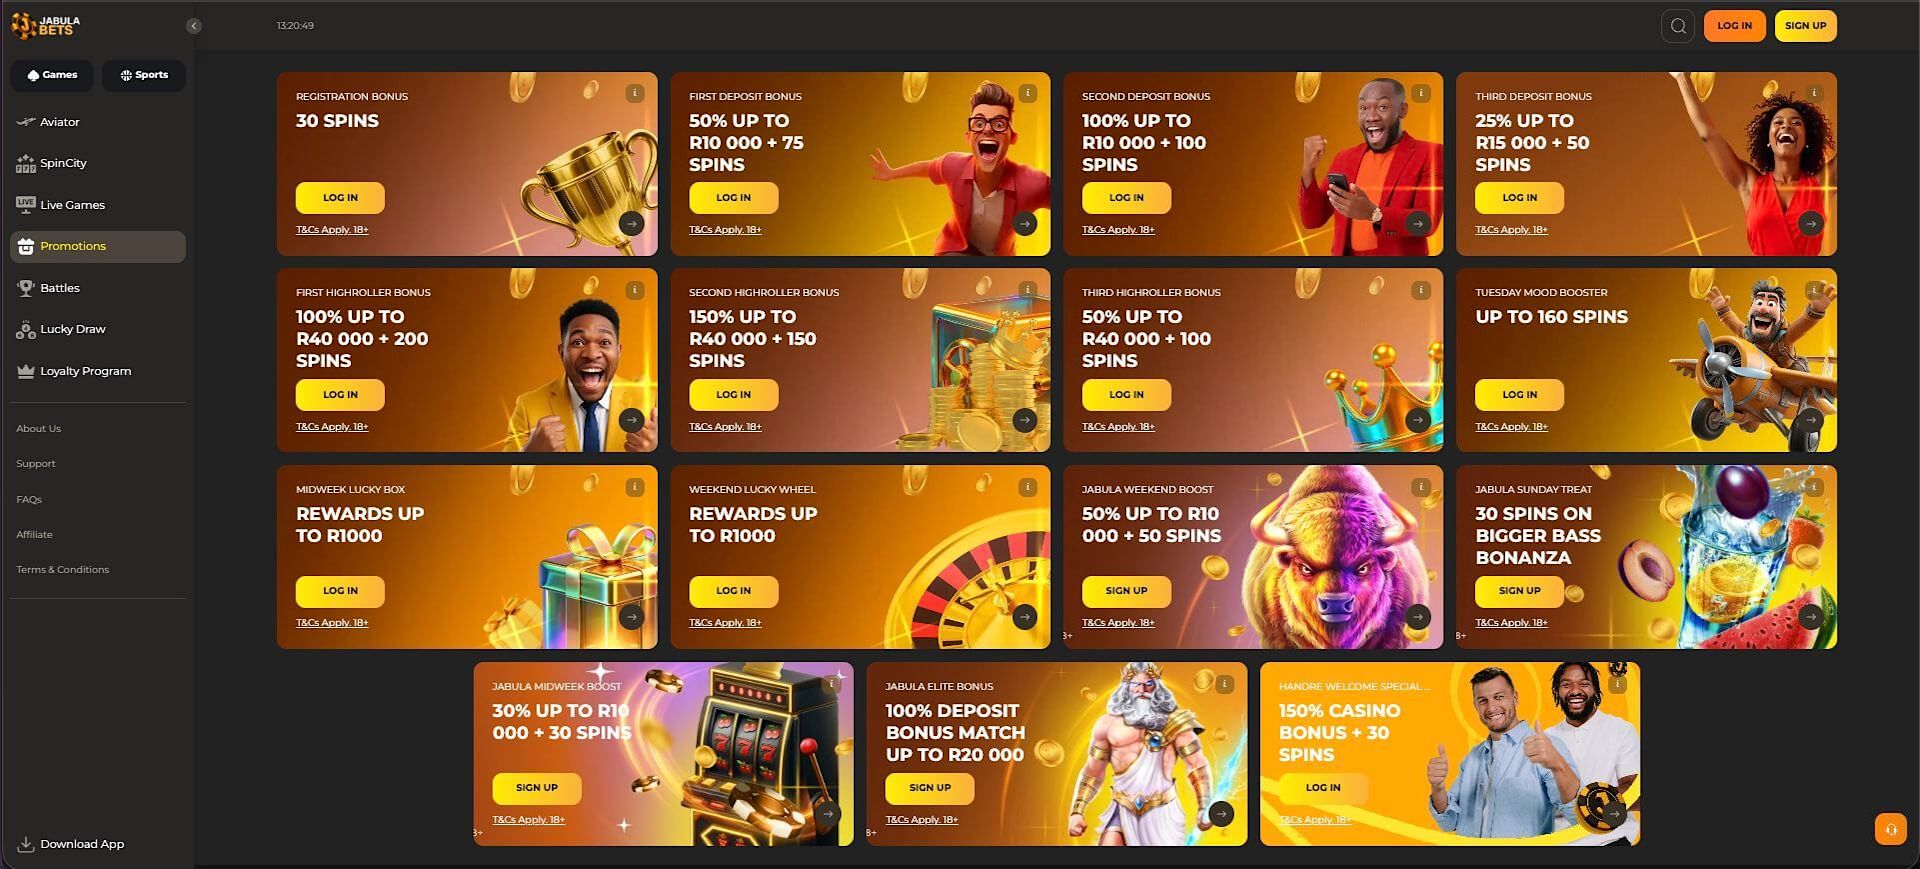Switch to the Sports tab
The height and width of the screenshot is (869, 1920).
click(x=144, y=75)
